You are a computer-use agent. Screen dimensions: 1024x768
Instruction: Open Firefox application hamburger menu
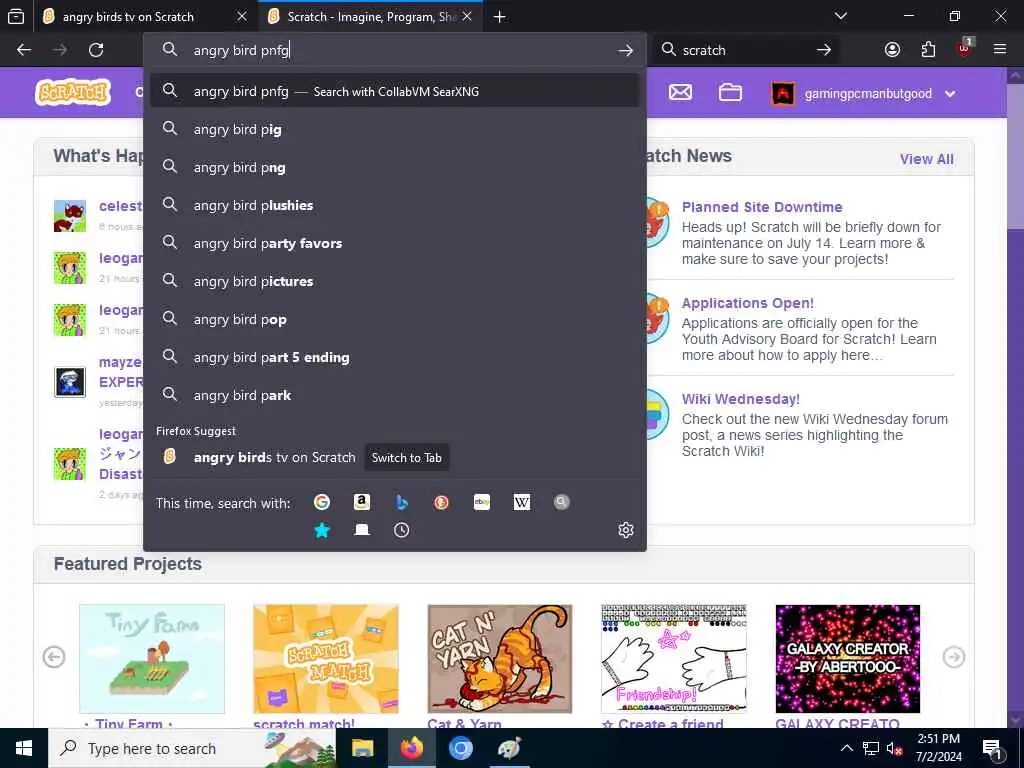(x=1000, y=50)
